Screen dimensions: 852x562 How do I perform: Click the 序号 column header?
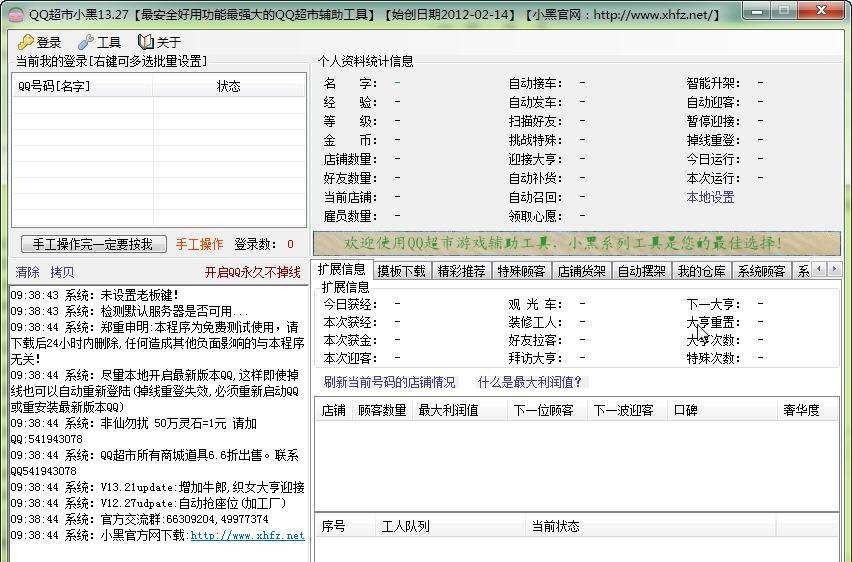click(x=345, y=526)
